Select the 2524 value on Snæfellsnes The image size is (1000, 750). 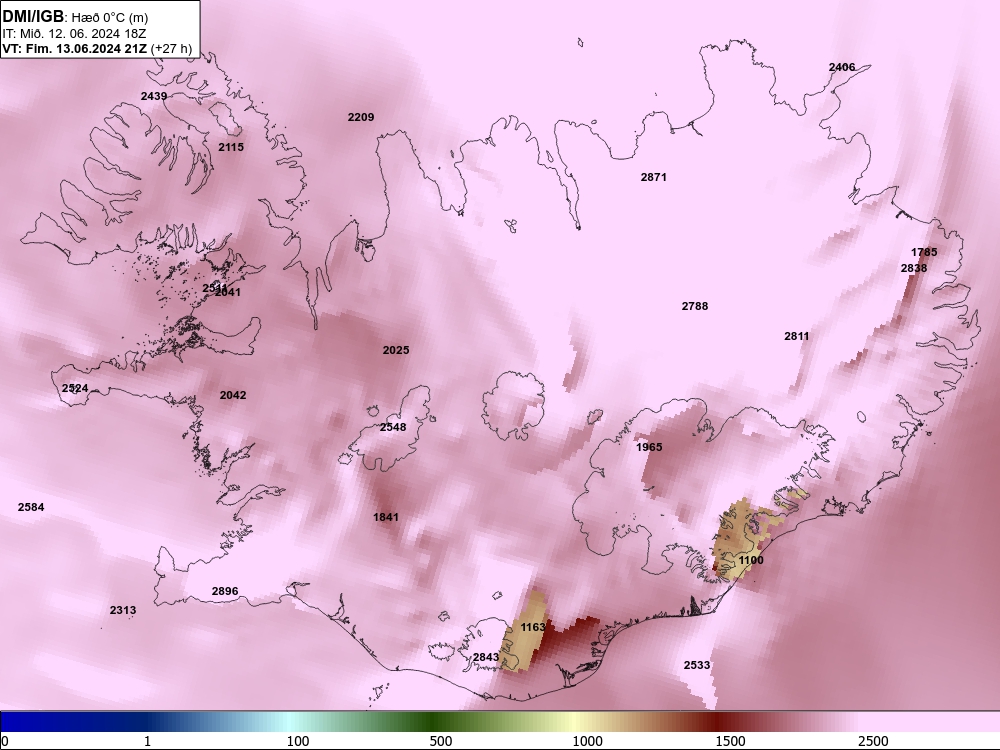pos(75,388)
